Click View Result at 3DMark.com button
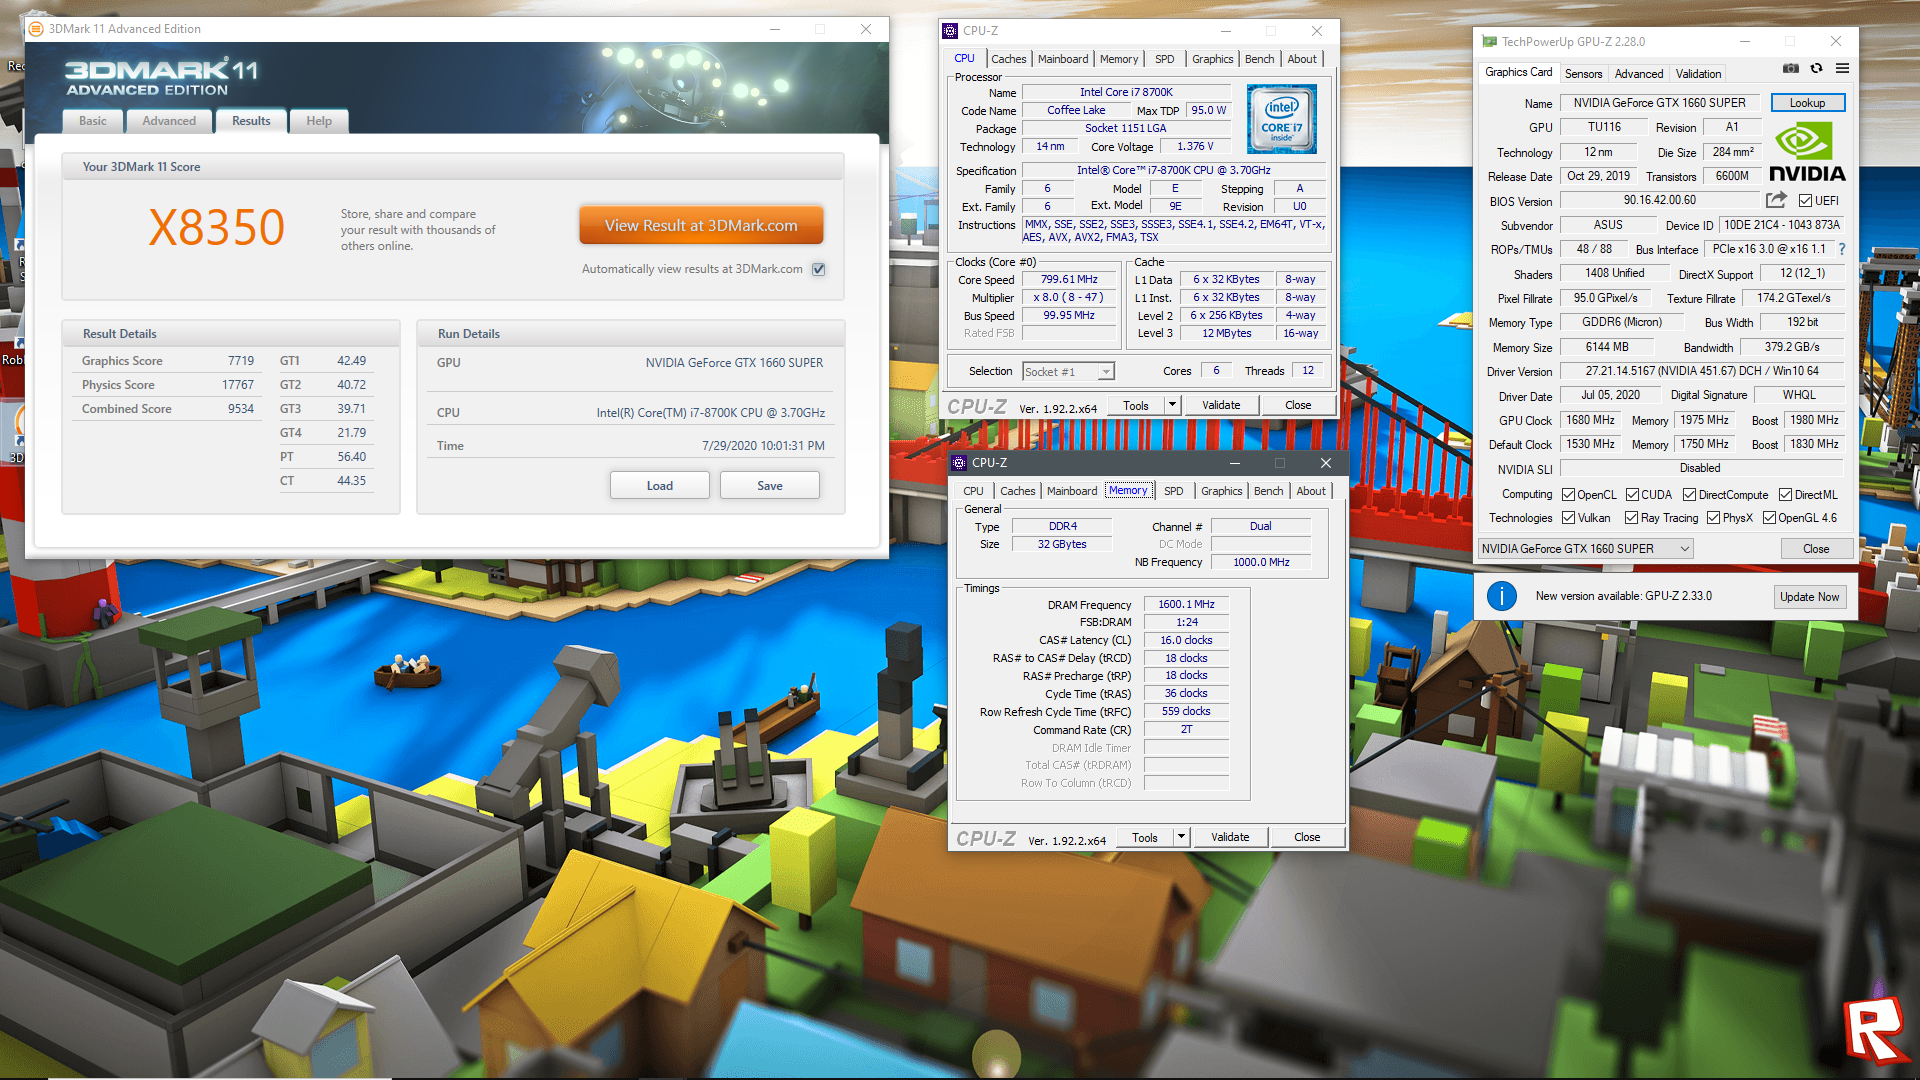1920x1080 pixels. tap(701, 225)
